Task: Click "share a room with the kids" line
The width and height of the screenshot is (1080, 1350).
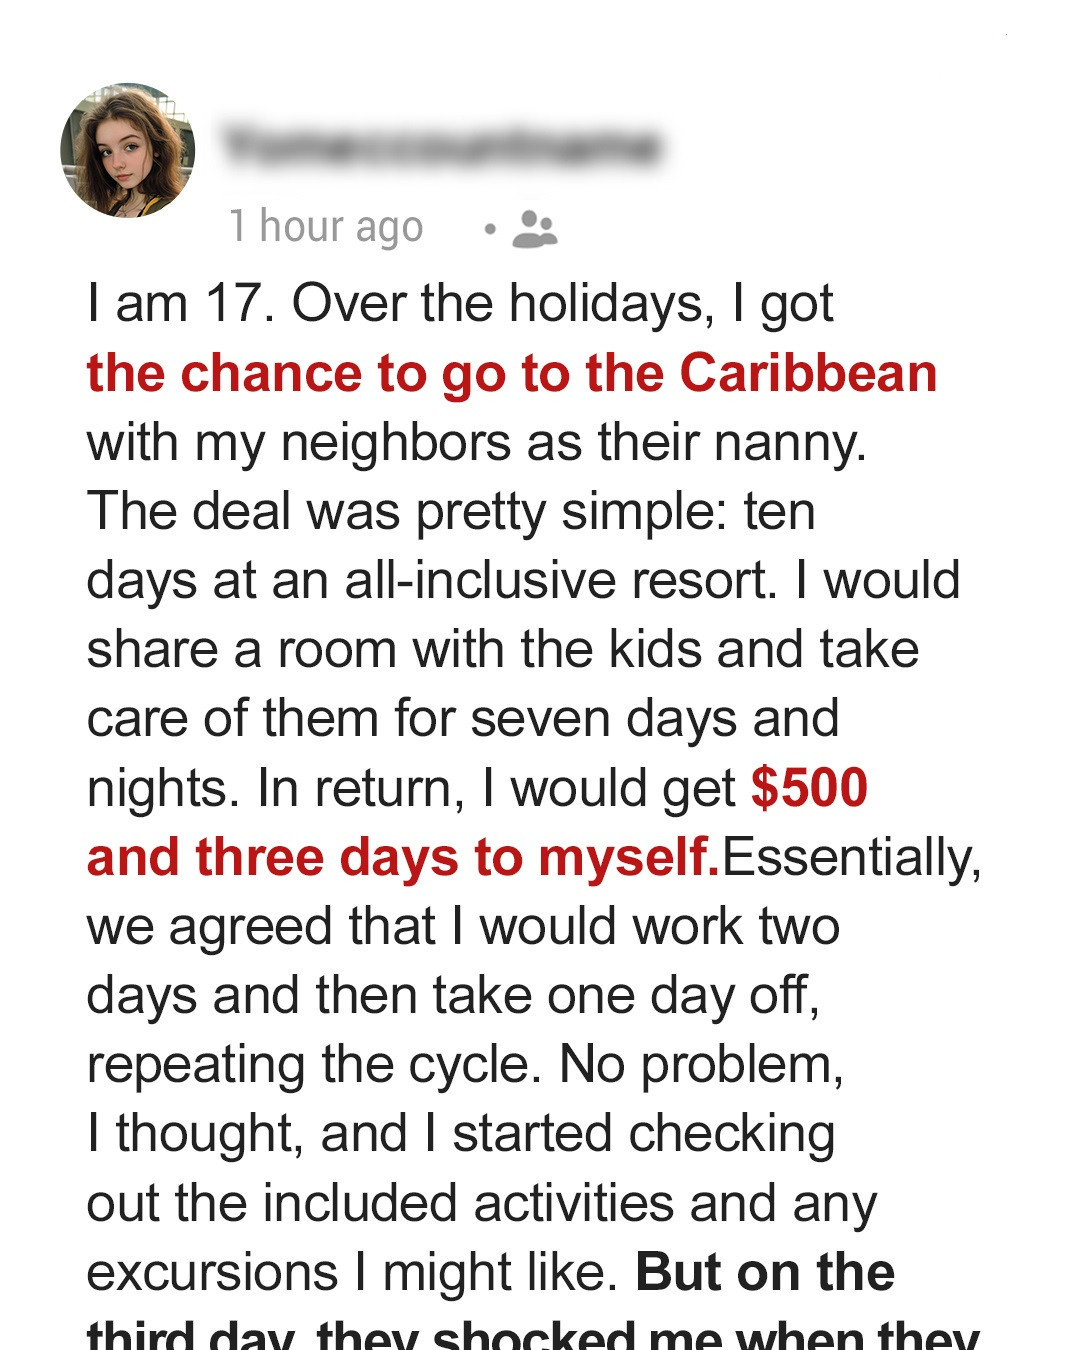Action: click(x=502, y=649)
